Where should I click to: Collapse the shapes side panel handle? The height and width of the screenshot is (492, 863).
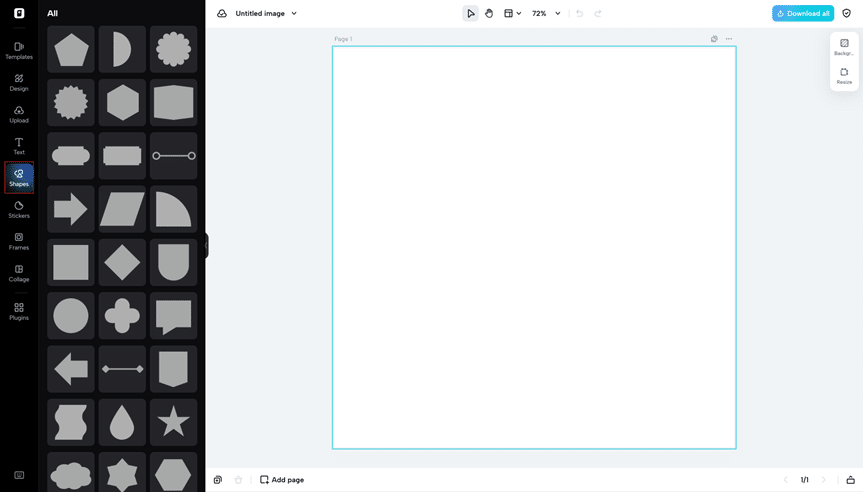[x=206, y=245]
